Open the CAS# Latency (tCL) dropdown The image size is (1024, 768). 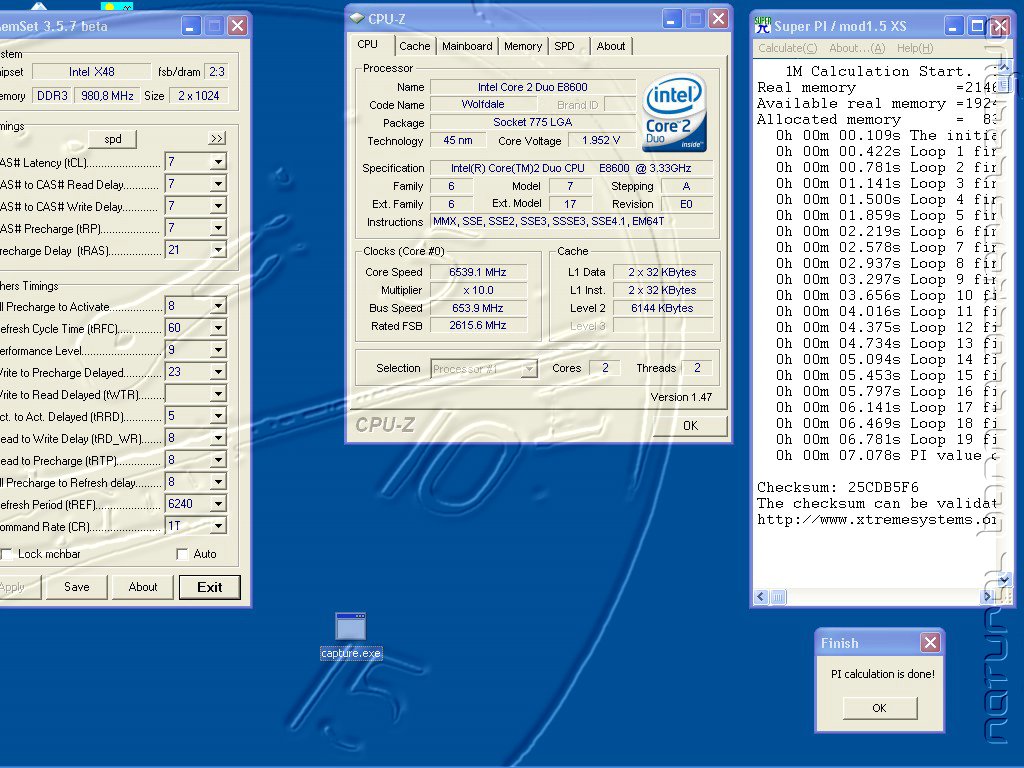pos(218,162)
